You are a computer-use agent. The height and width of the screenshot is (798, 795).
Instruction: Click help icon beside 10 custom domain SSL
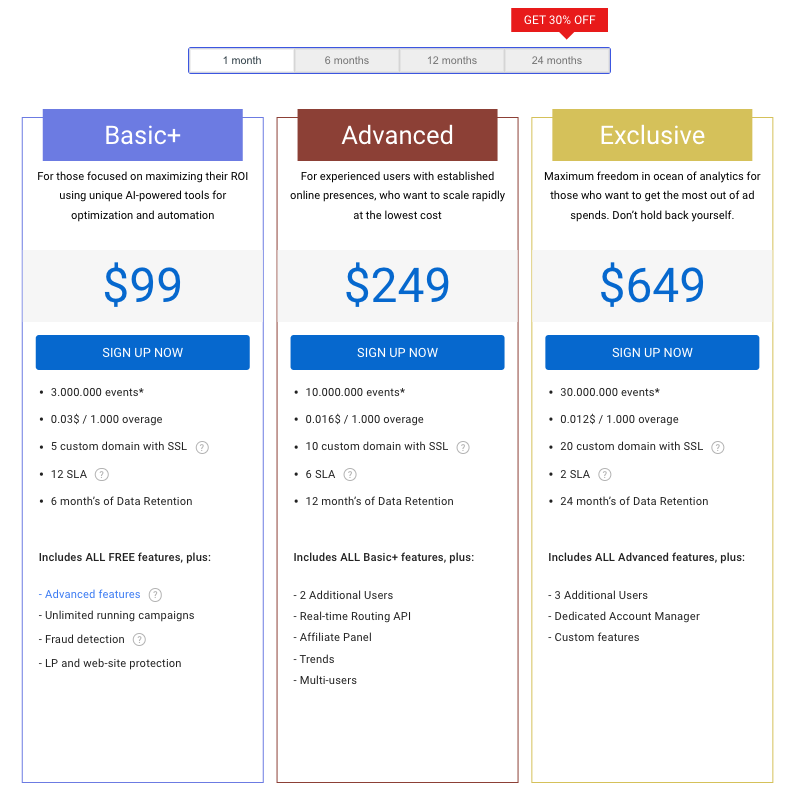tap(463, 447)
